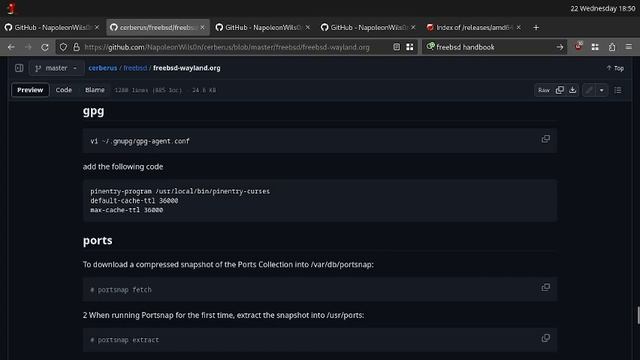
Task: Close the Index of /releases/amd64 tab
Action: pos(518,27)
